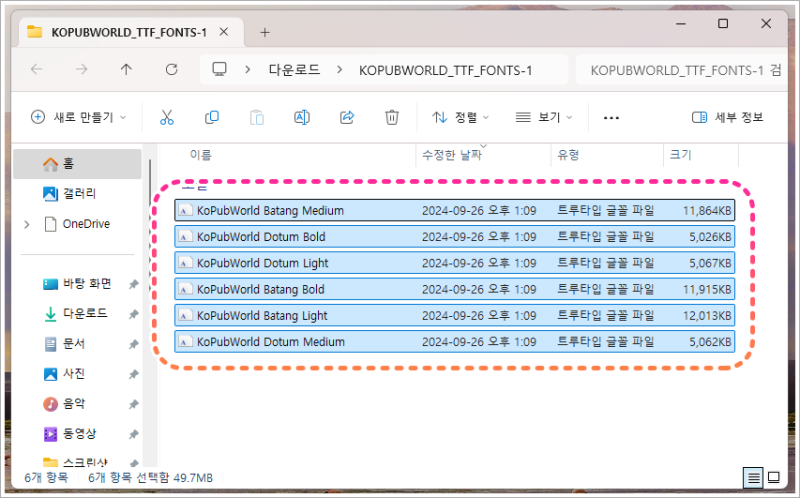The image size is (800, 498).
Task: Click the 12,013KB size cell
Action: click(x=707, y=316)
